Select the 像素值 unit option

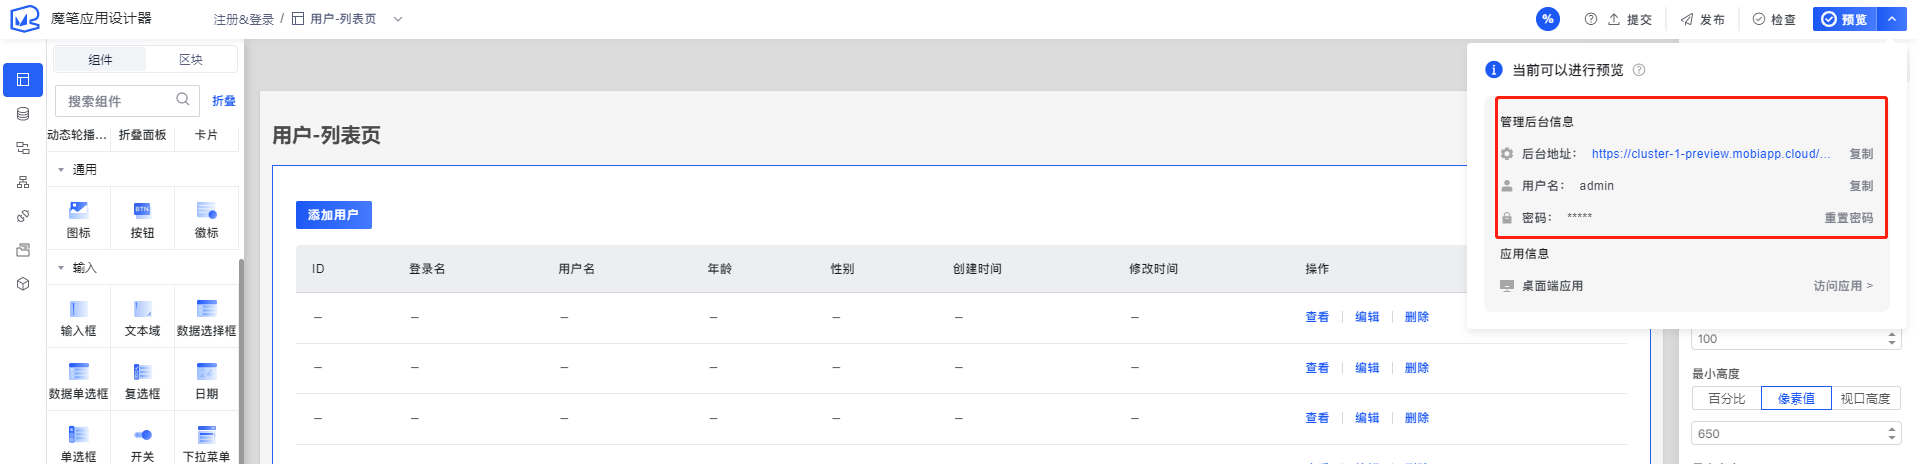click(1796, 398)
